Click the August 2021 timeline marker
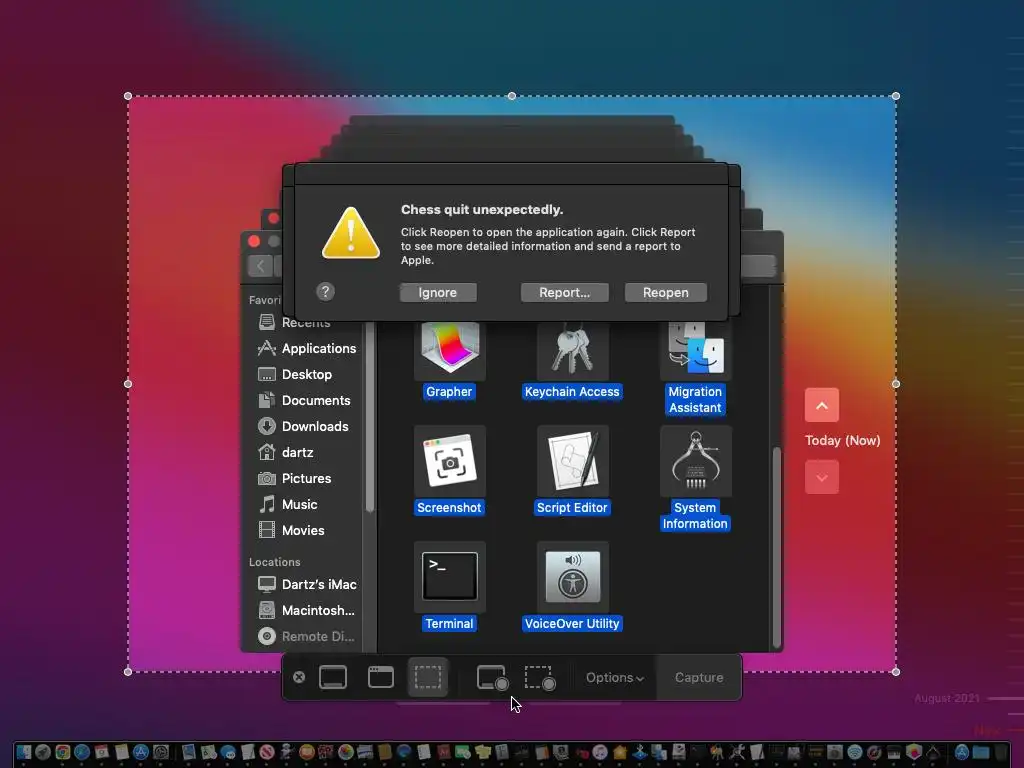 [947, 699]
